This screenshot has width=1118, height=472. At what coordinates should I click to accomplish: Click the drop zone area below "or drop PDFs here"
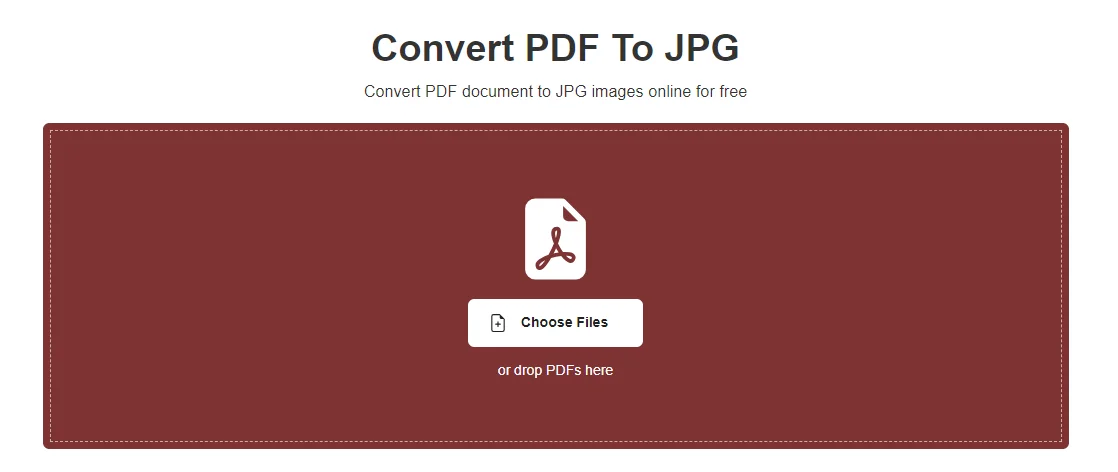[x=555, y=410]
